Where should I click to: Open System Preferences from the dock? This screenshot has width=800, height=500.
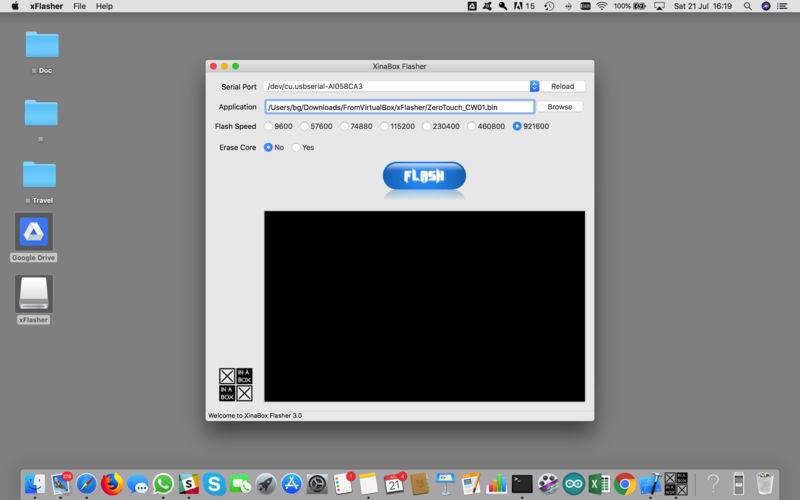point(317,484)
